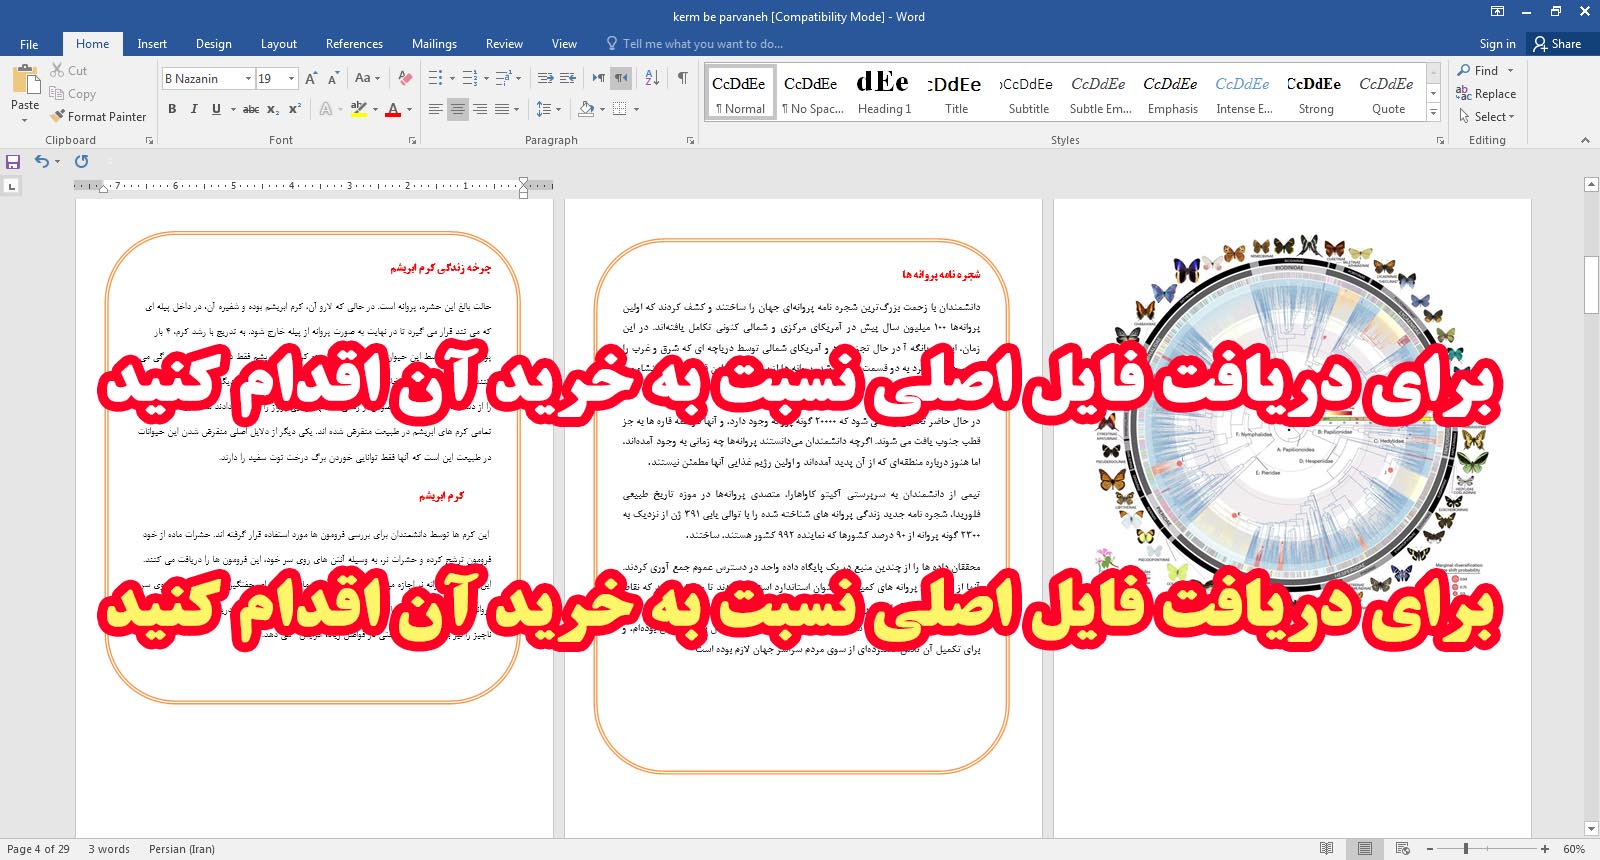Click the Replace button in Editing
Screen dimensions: 1600x860
[x=1486, y=94]
